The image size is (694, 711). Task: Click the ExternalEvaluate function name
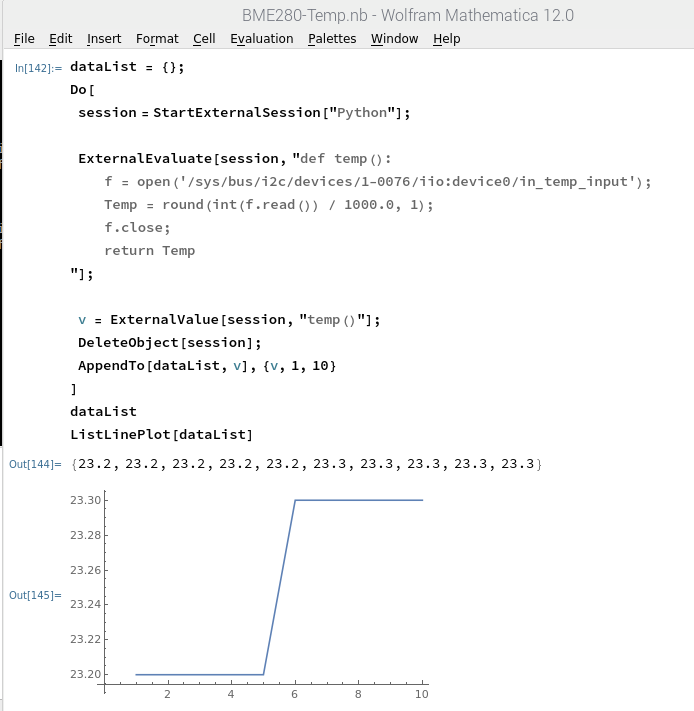click(x=145, y=159)
